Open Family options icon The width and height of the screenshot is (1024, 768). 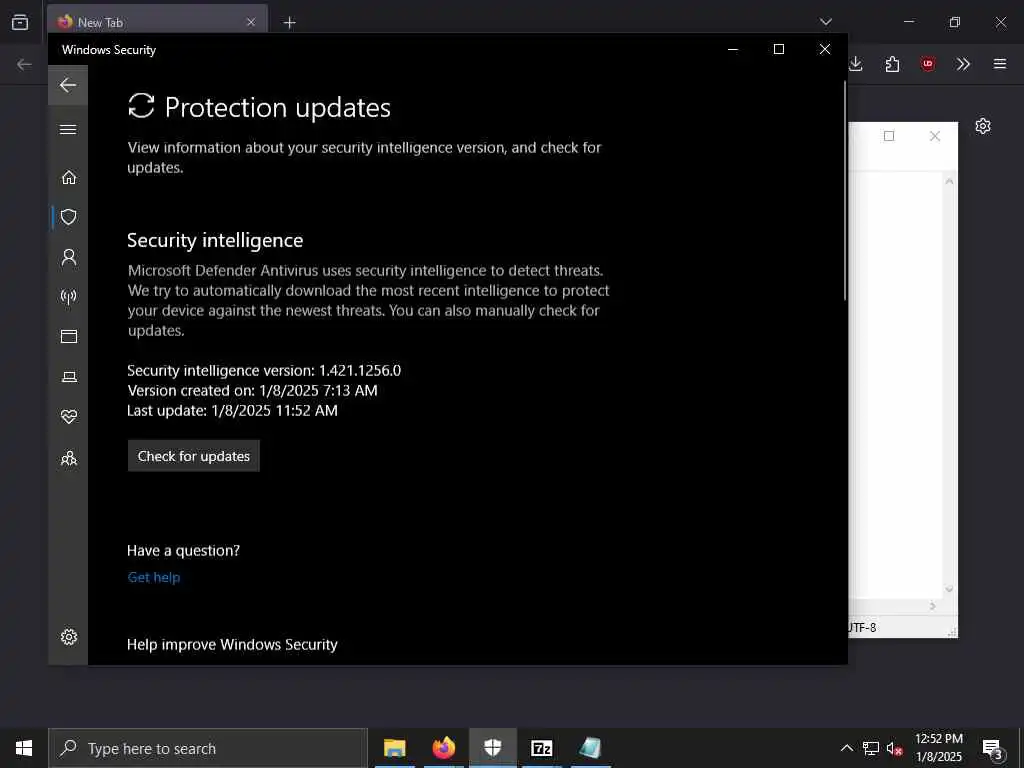tap(69, 458)
